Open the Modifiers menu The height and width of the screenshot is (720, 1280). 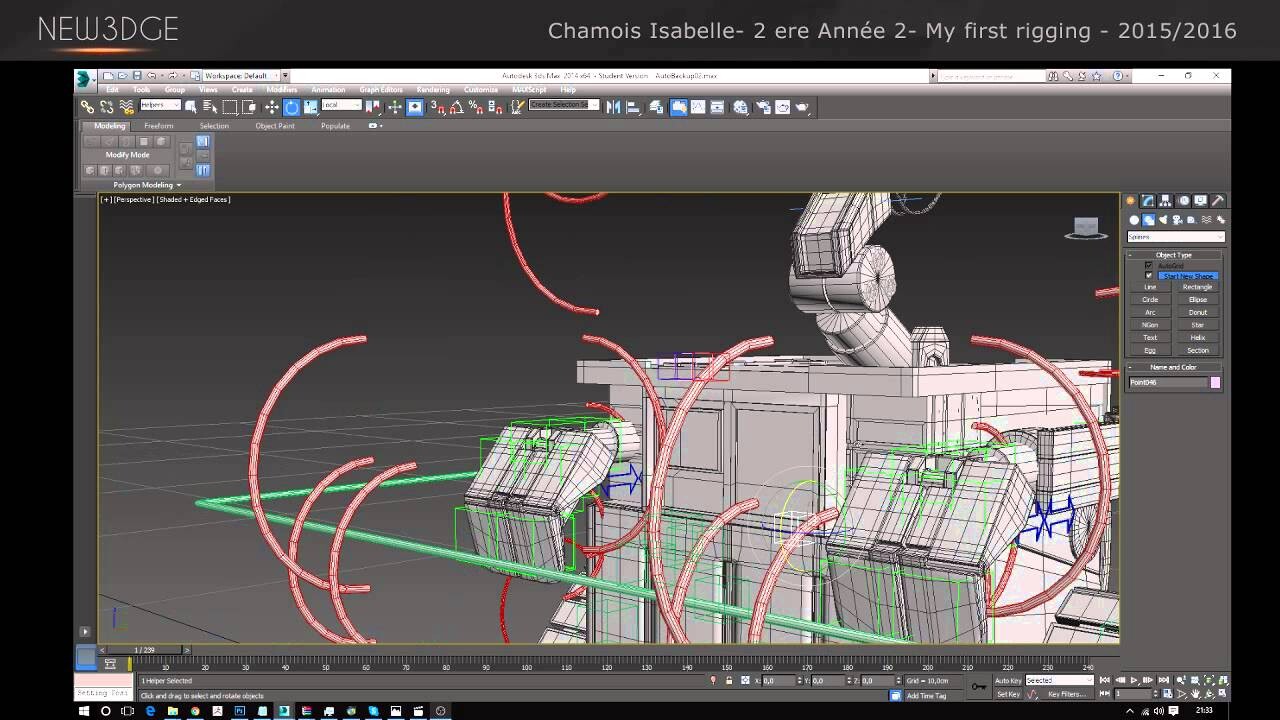[281, 90]
